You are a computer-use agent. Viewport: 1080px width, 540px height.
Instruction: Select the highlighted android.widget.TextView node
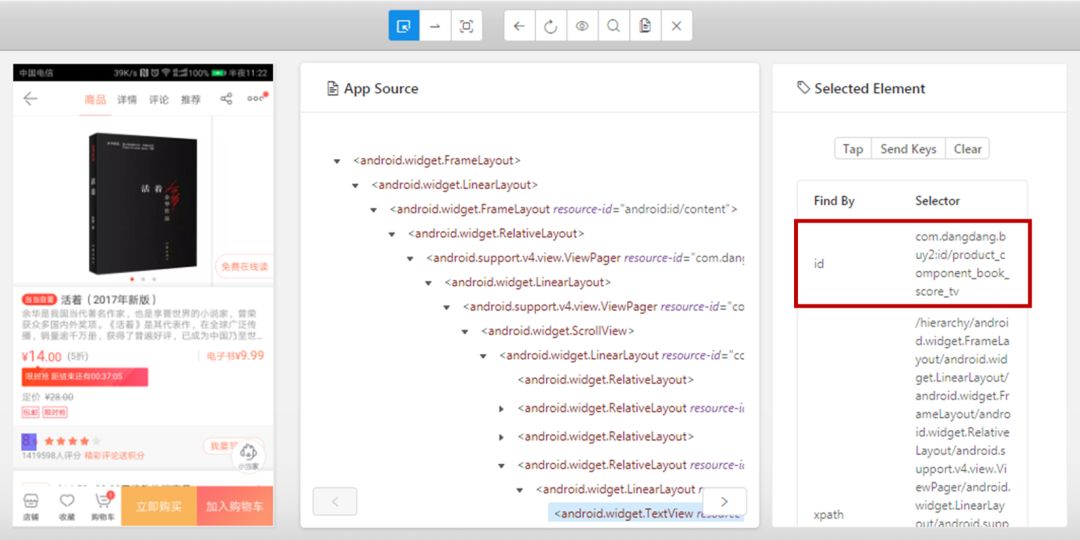646,513
